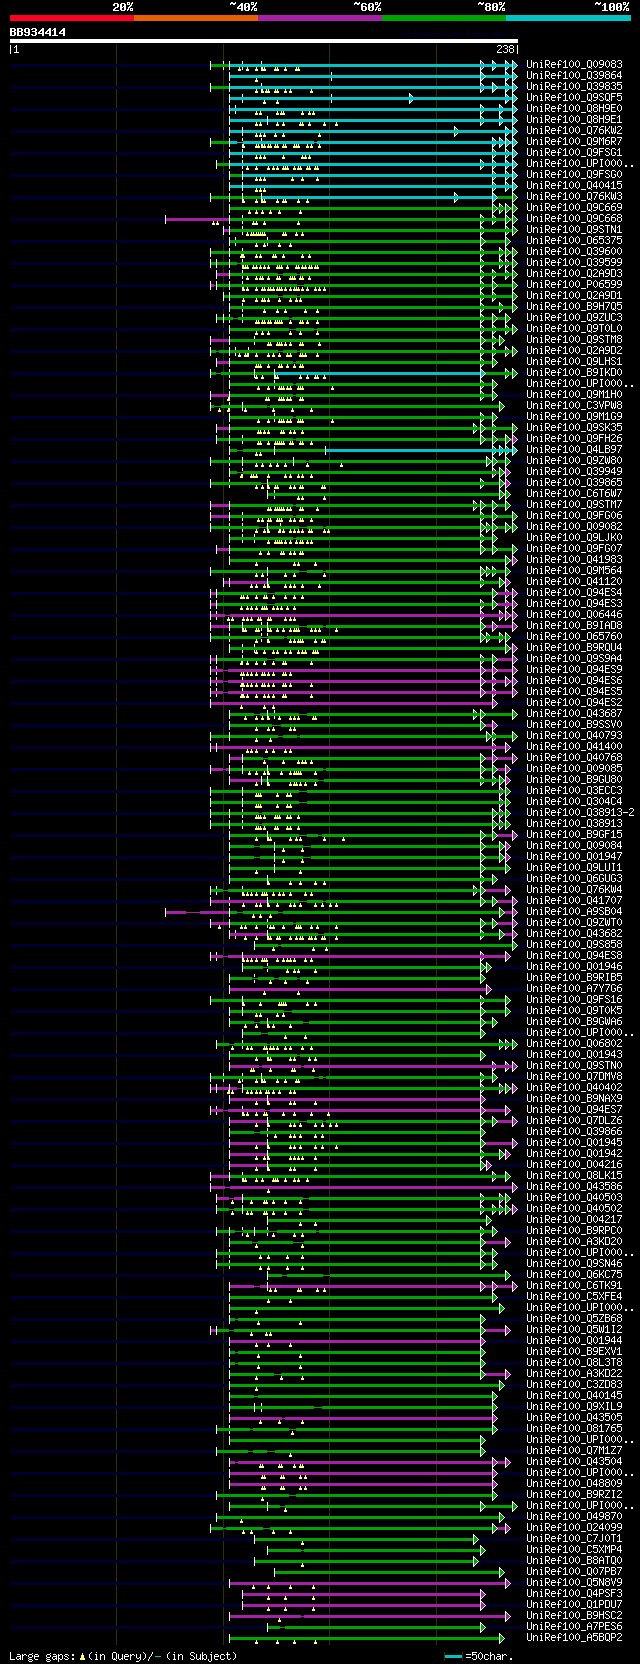Select hit label UniRef100_Q43586
This screenshot has height=1664, width=640.
[x=574, y=1186]
